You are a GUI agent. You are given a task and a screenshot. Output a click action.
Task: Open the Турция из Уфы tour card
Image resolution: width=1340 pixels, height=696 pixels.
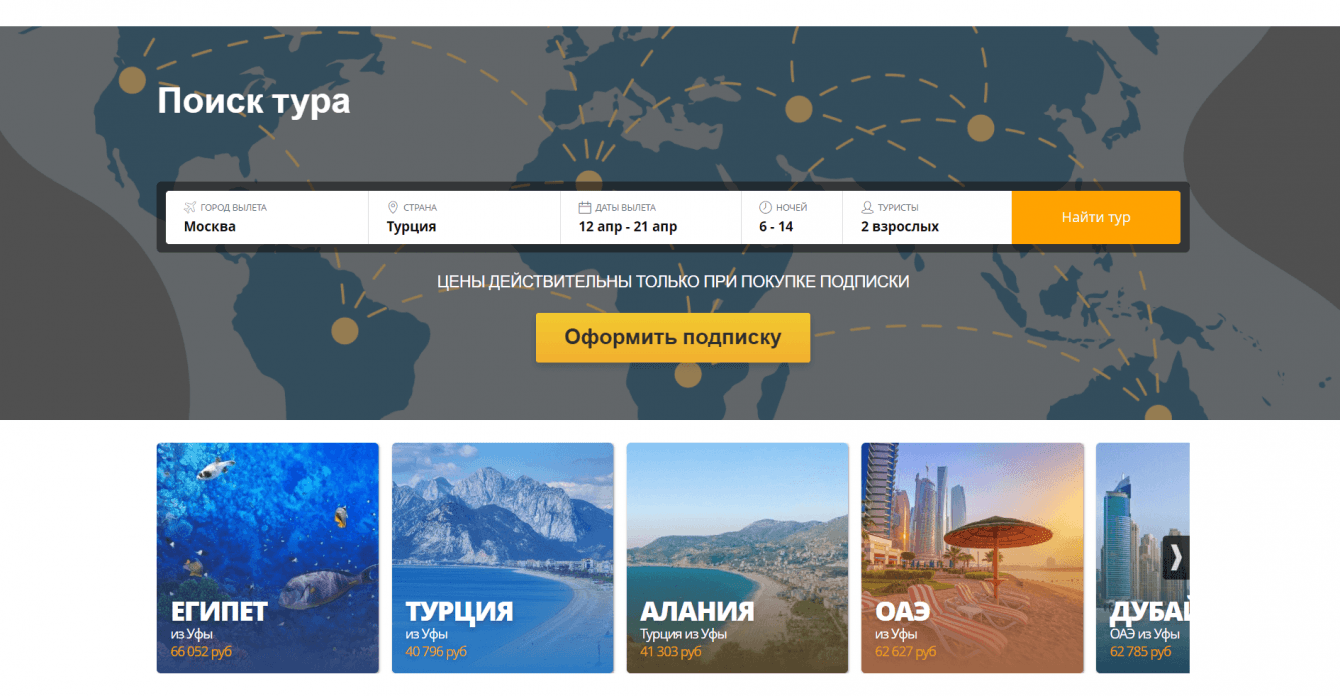[503, 558]
